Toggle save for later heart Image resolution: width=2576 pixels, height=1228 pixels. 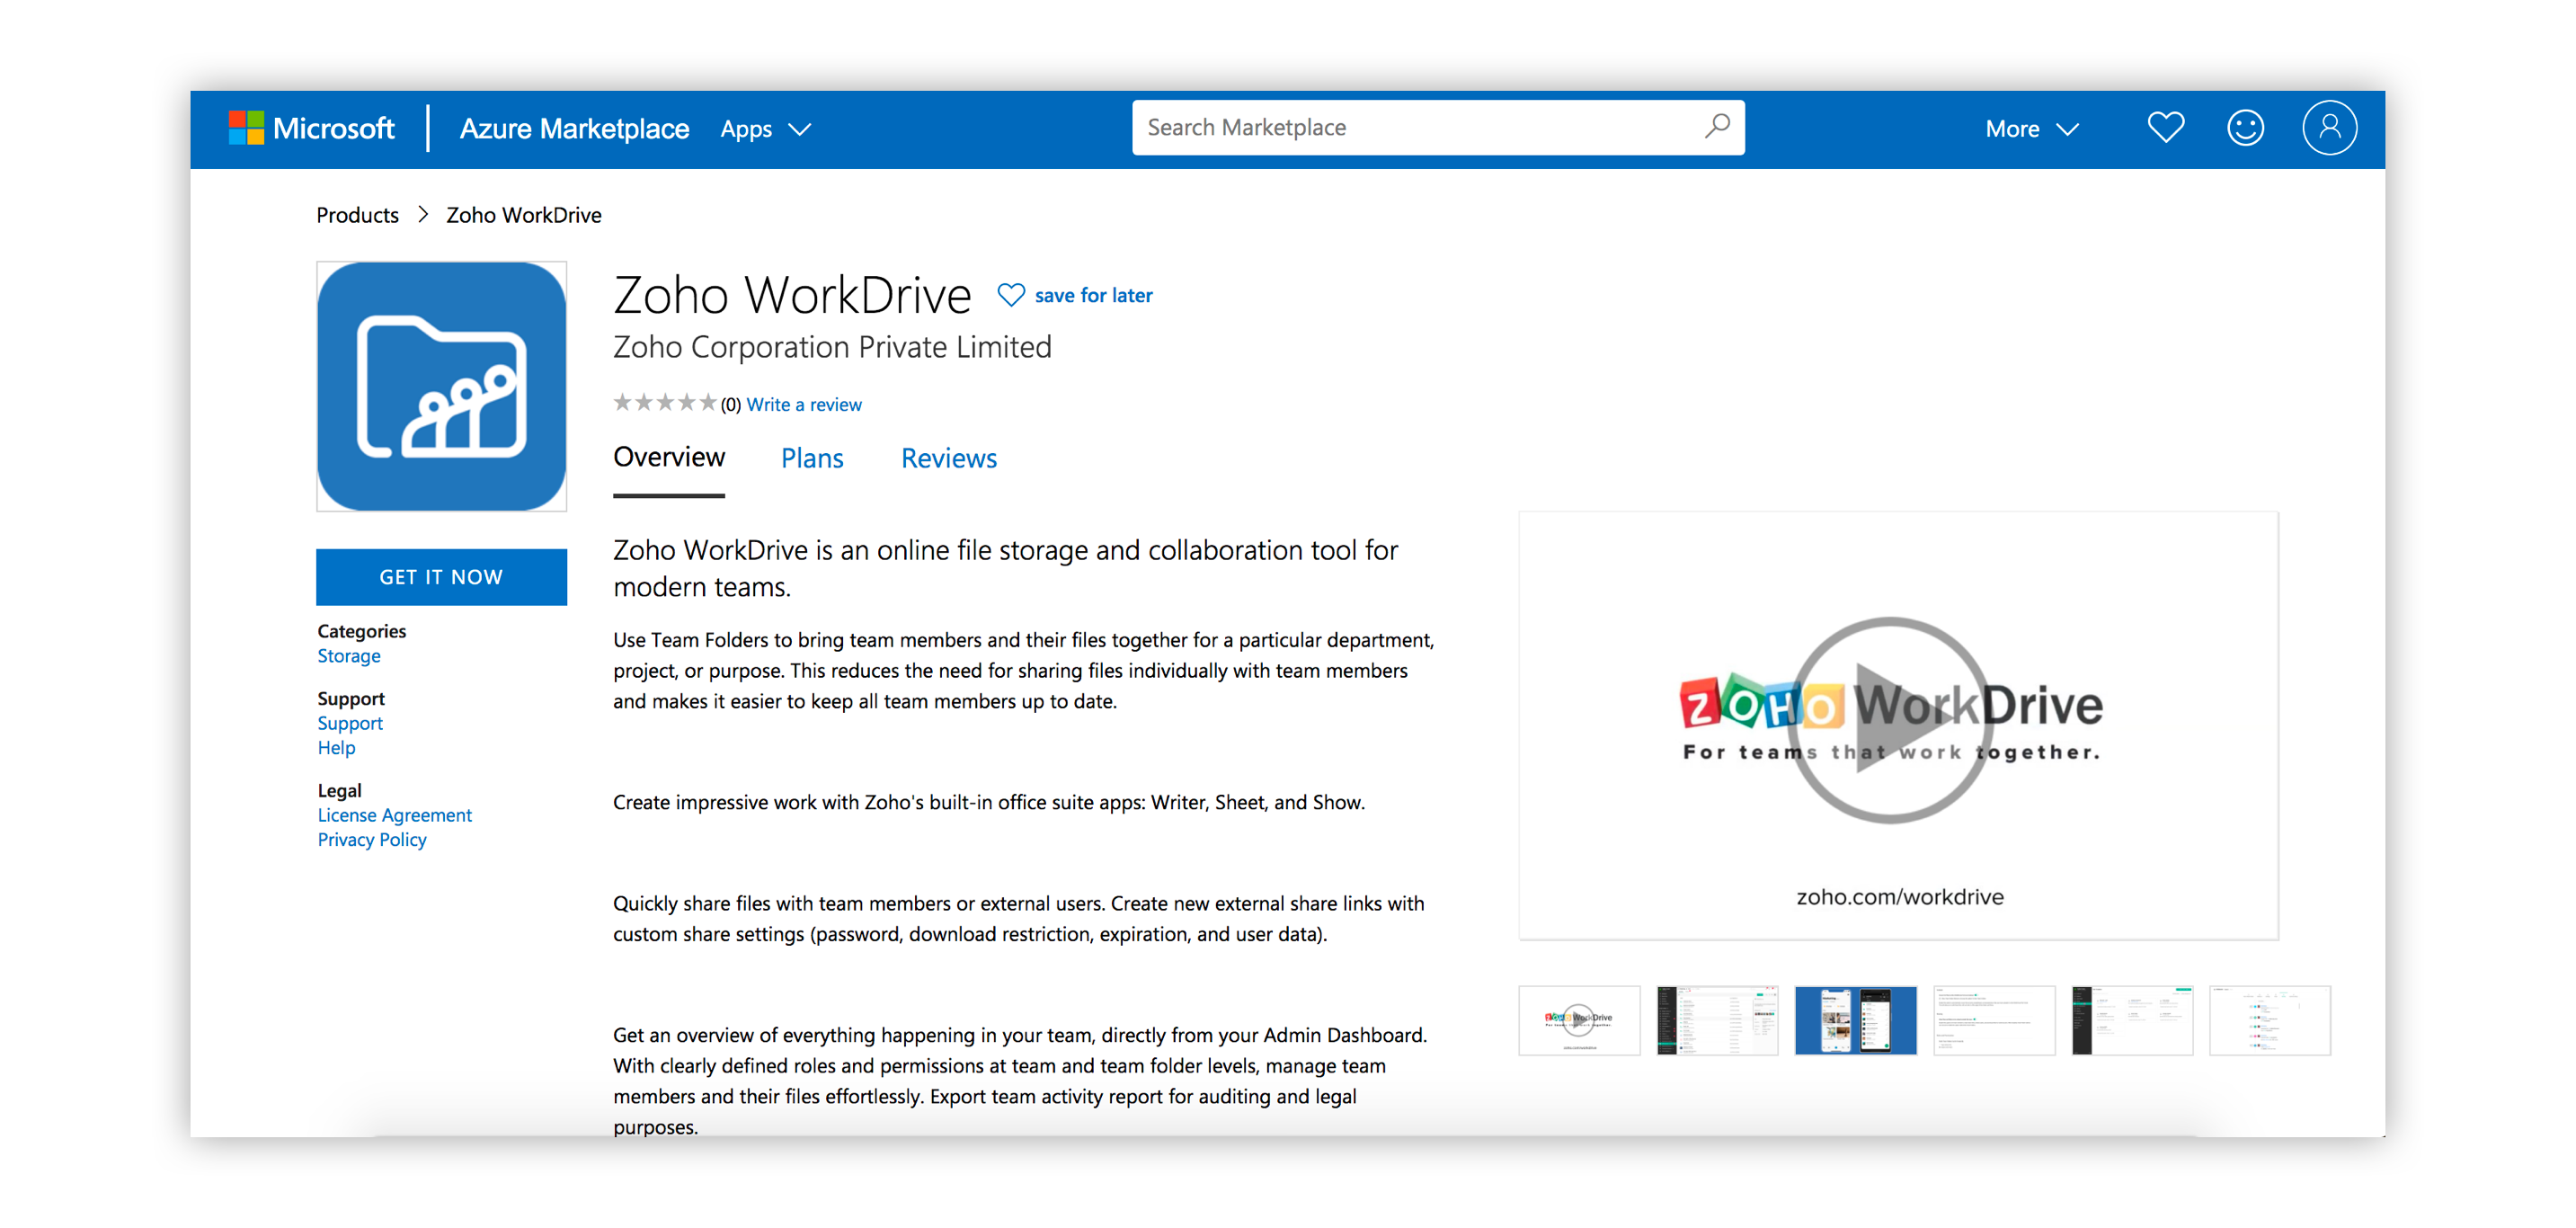(x=1011, y=295)
